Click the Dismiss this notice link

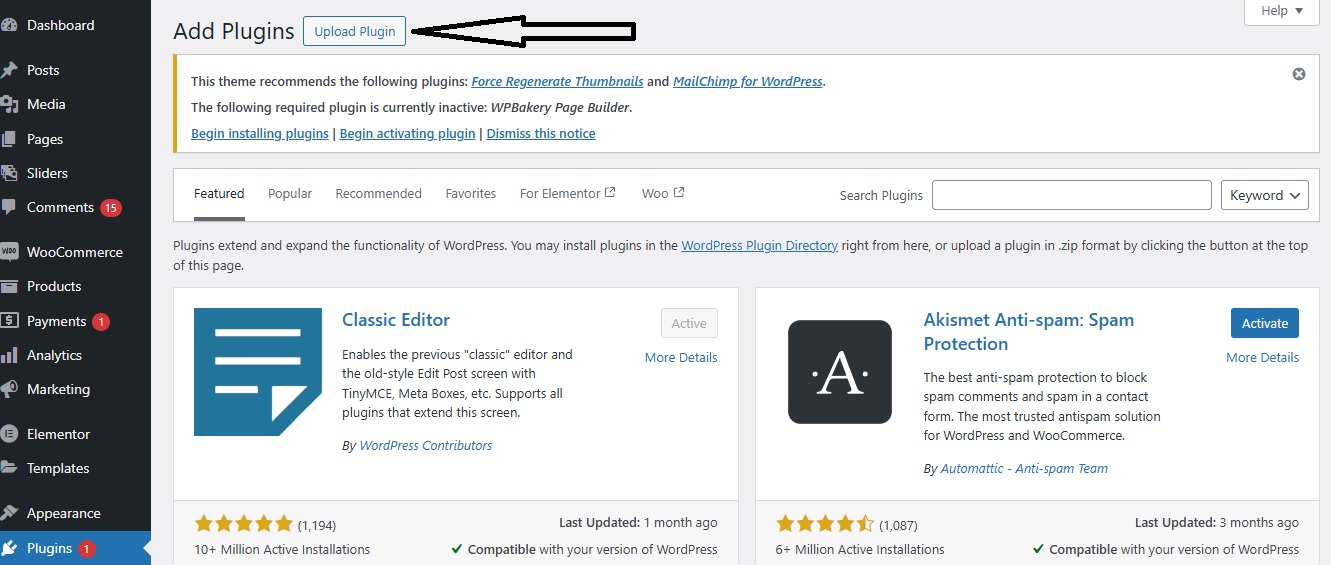(x=541, y=133)
